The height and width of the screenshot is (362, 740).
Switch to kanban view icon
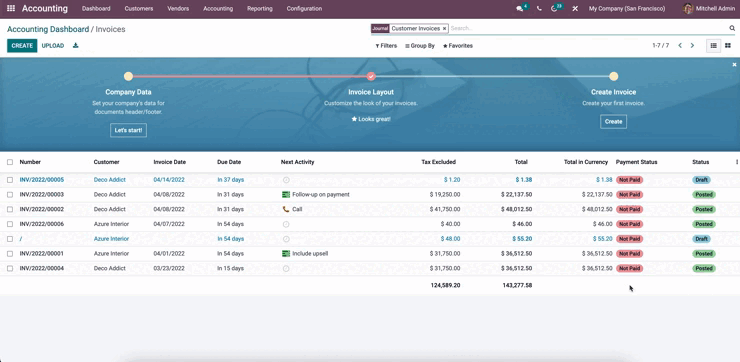(x=728, y=46)
